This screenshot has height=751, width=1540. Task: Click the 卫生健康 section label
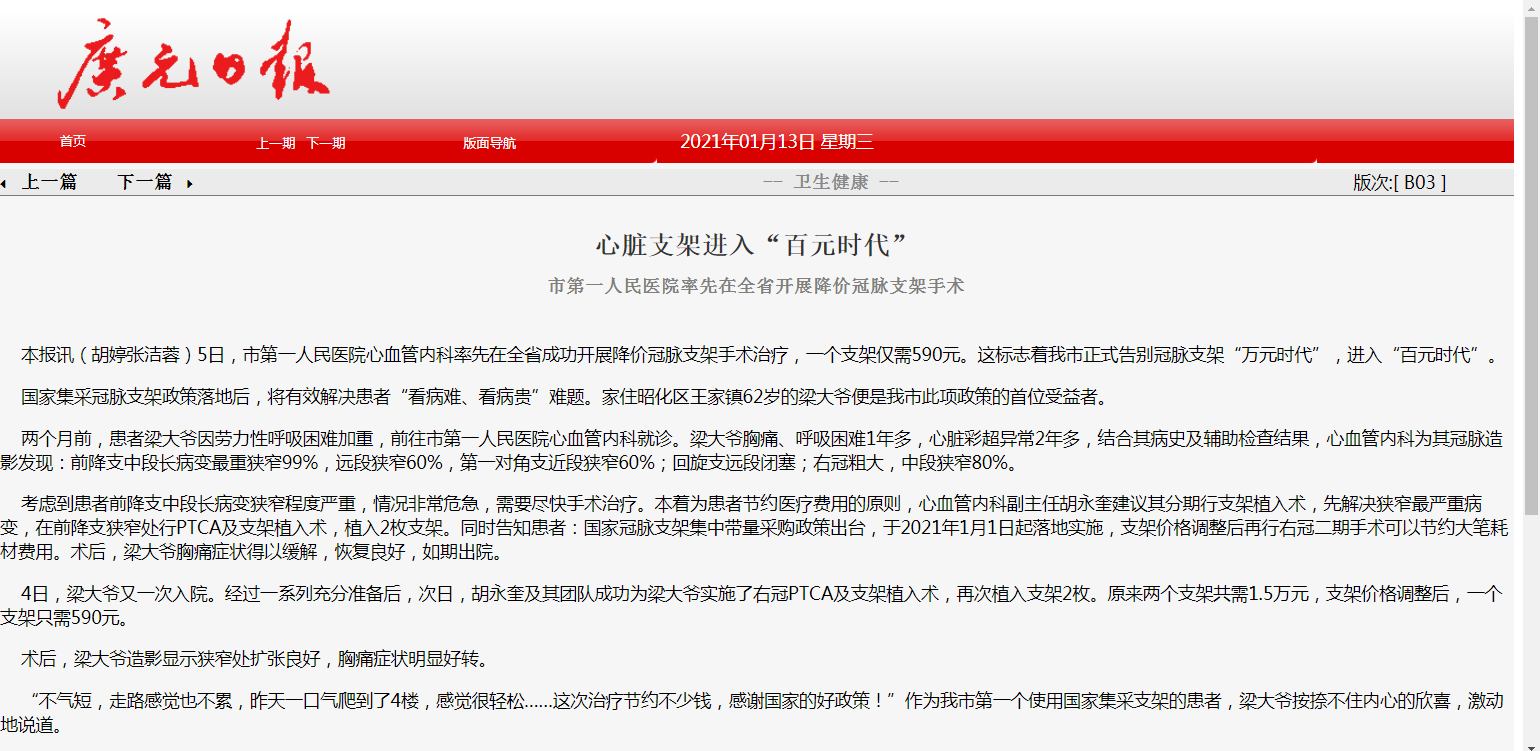click(x=830, y=182)
